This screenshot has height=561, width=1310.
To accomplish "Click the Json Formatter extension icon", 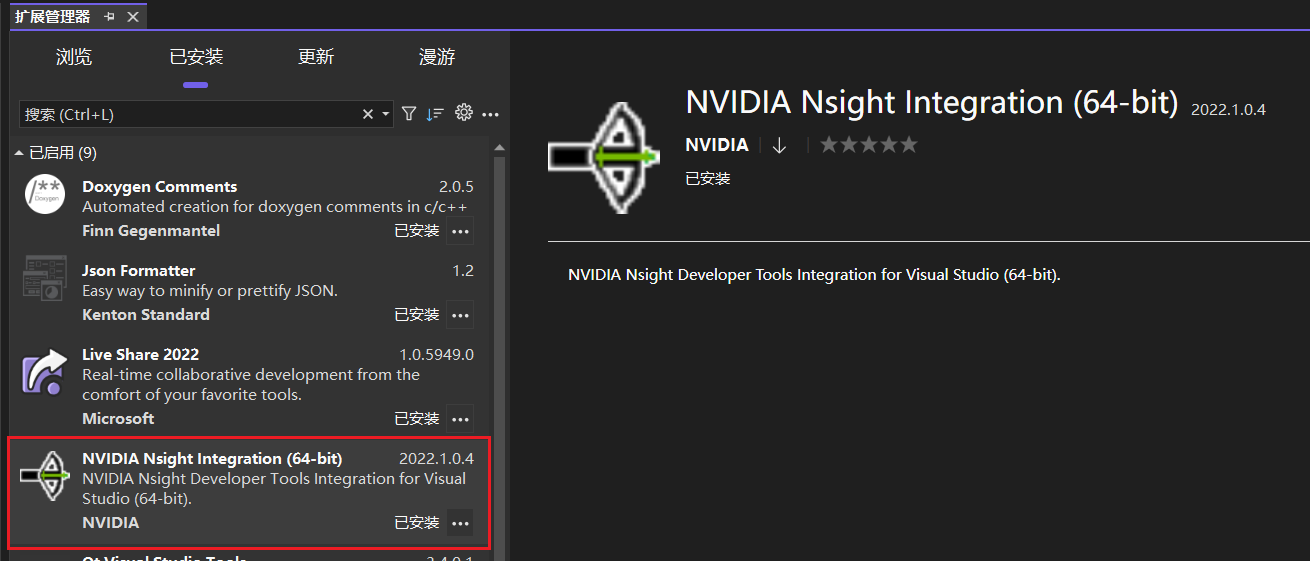I will tap(45, 279).
